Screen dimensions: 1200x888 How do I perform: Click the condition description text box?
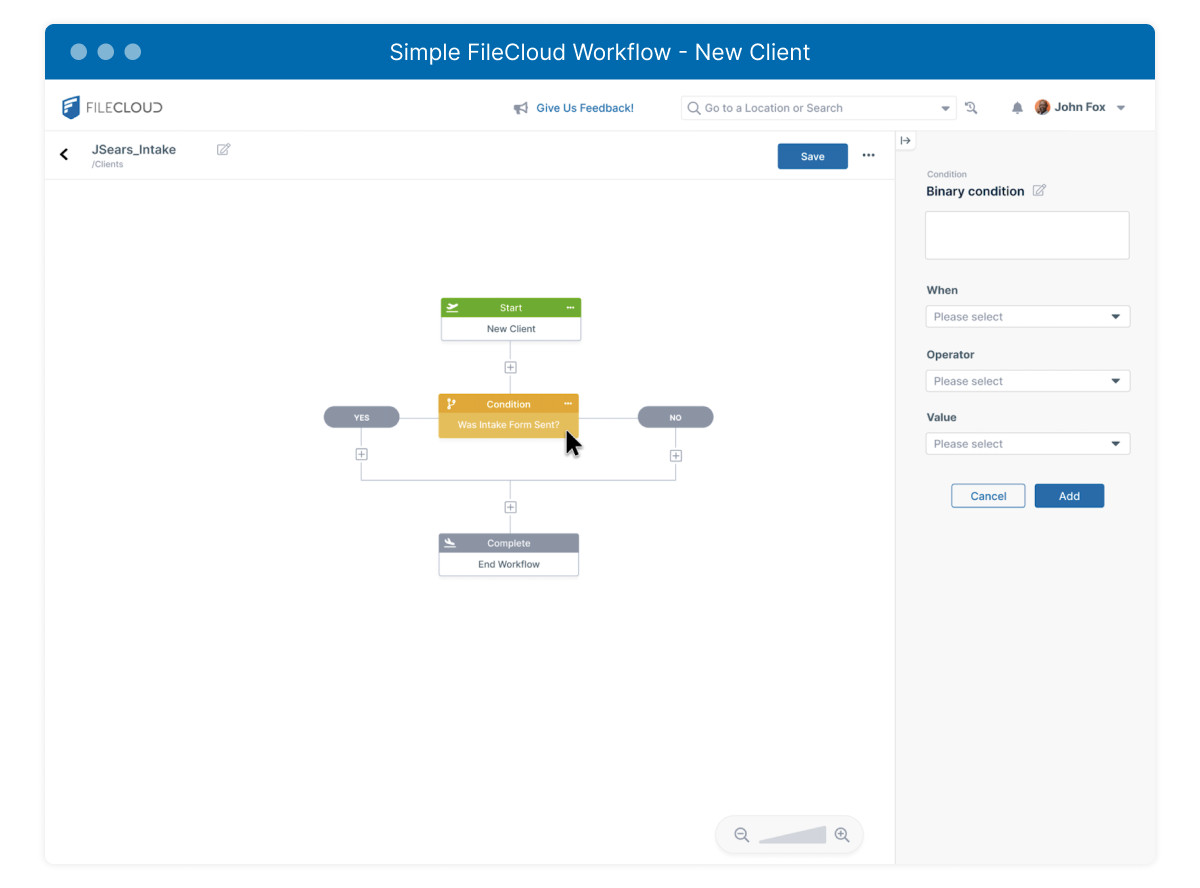1027,235
